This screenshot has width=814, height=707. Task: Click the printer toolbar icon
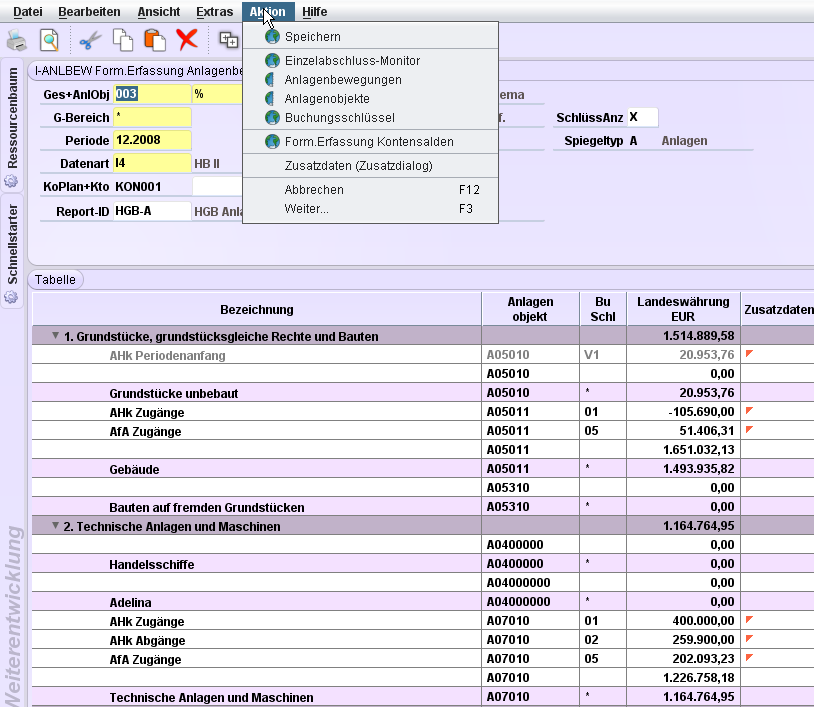[x=17, y=40]
